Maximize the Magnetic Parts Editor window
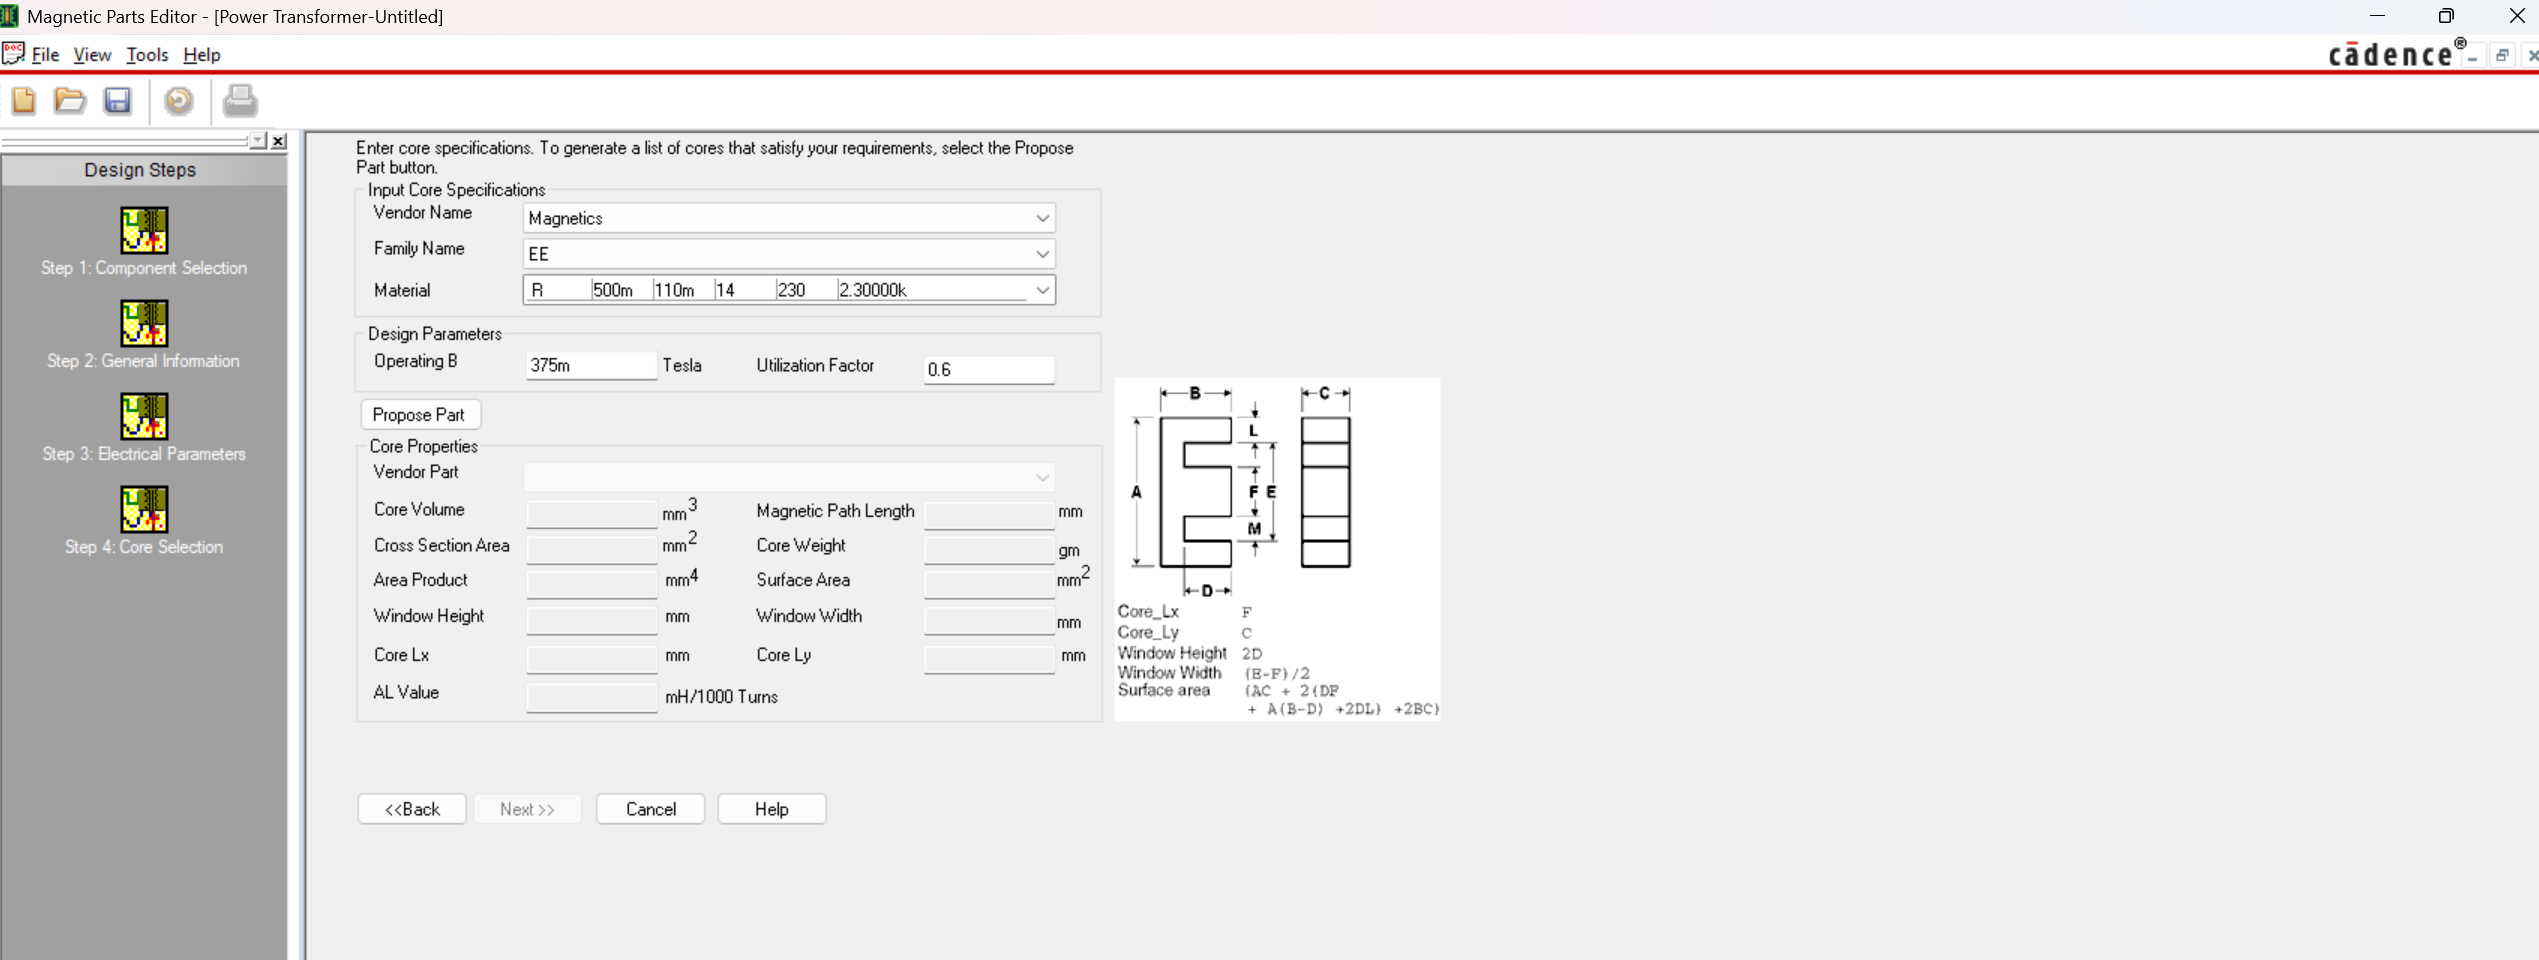This screenshot has width=2539, height=960. (2446, 16)
